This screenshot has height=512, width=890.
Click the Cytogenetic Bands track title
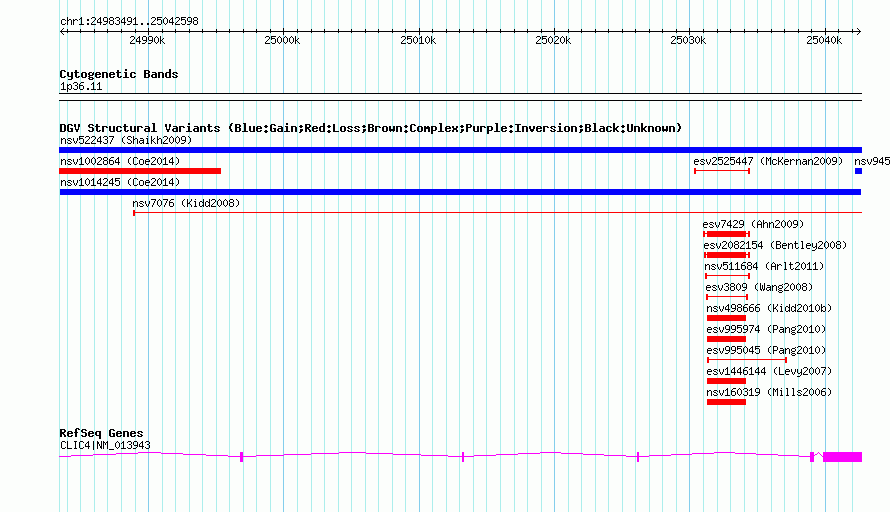(x=119, y=74)
